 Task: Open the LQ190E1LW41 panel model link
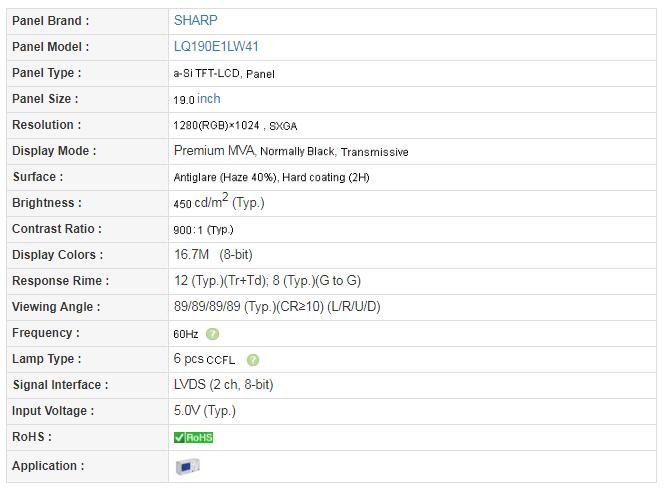216,46
